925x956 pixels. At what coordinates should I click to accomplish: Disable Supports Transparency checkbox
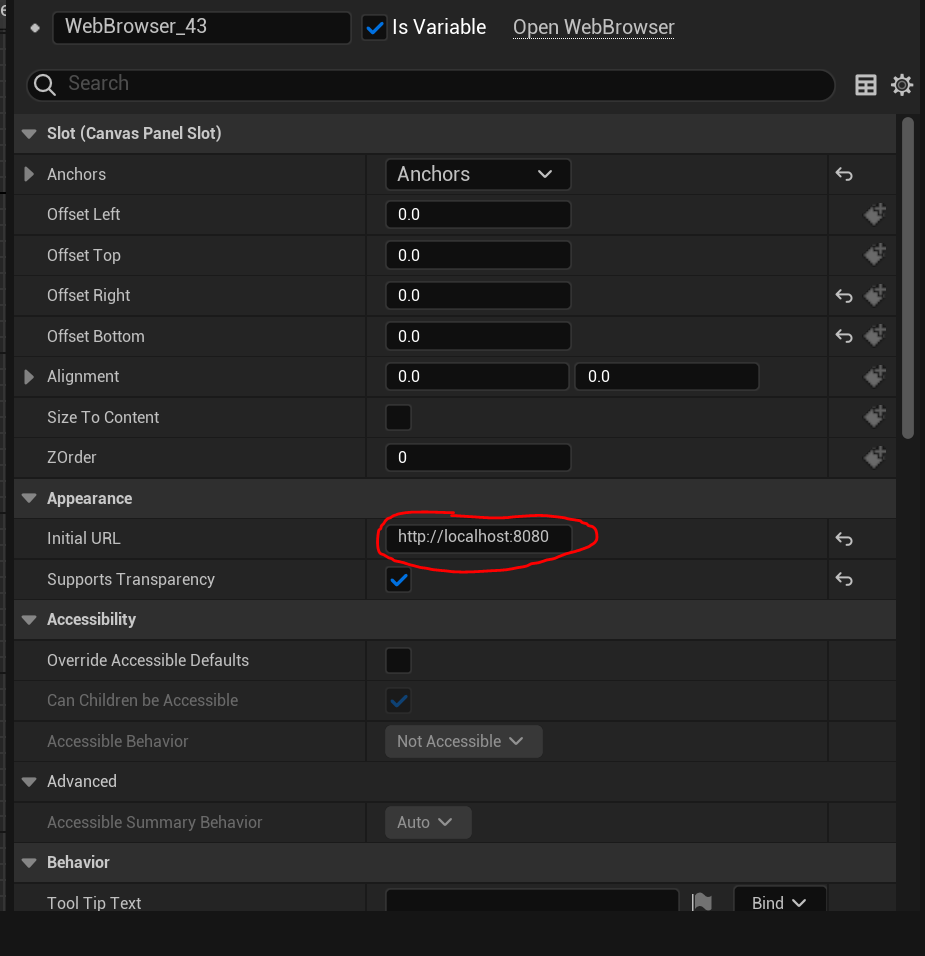(398, 580)
